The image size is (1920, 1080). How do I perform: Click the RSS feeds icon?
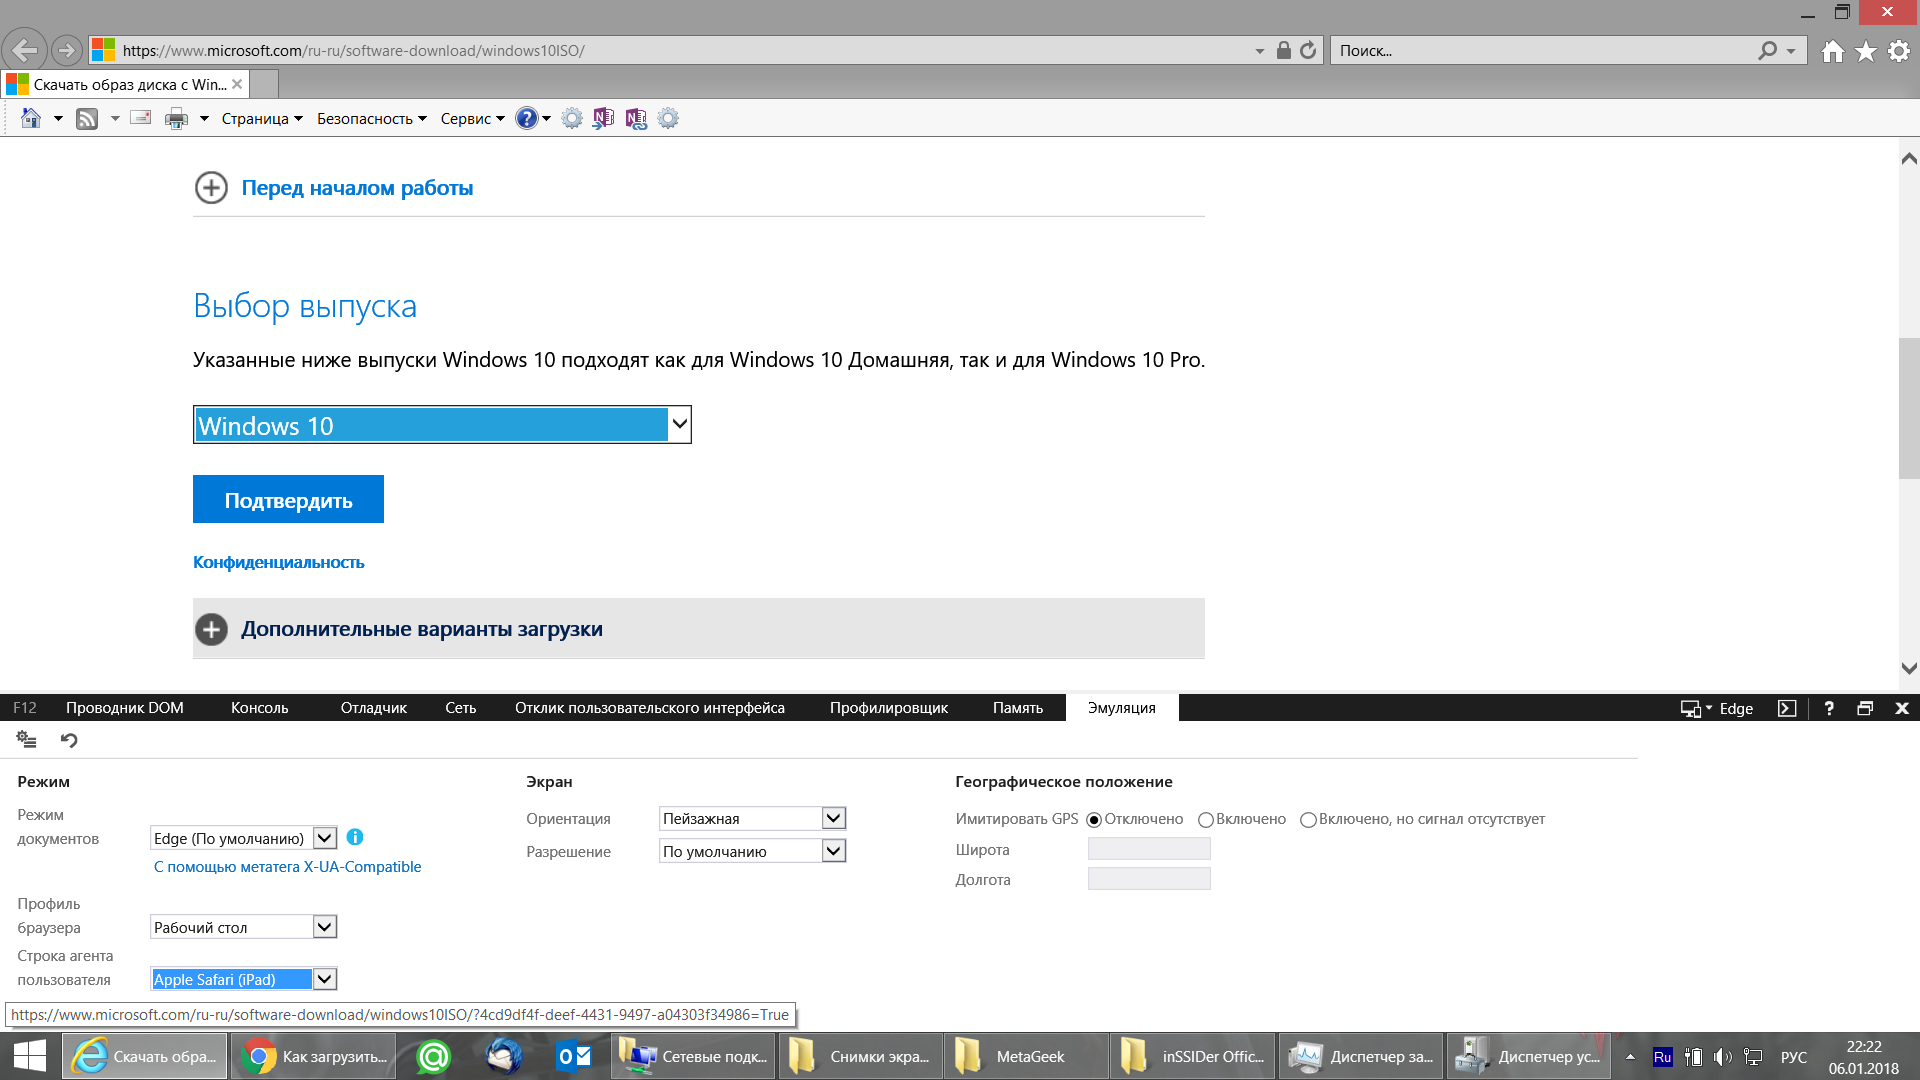point(87,118)
